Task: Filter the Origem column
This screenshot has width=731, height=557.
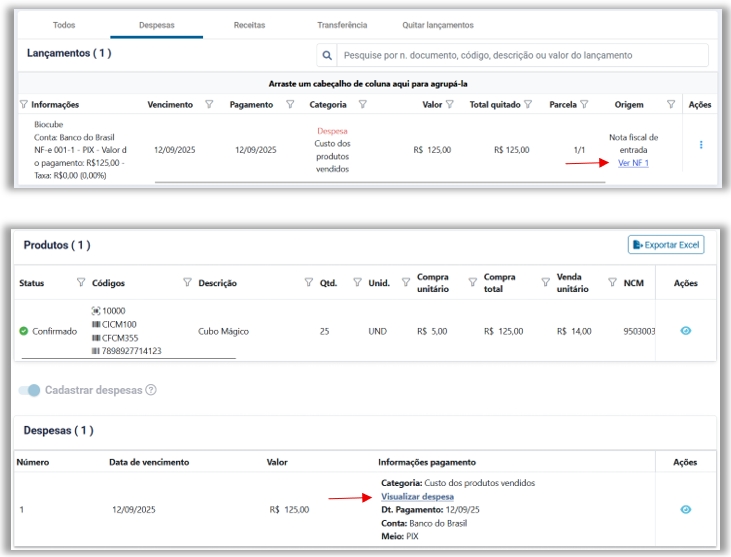Action: (x=672, y=104)
